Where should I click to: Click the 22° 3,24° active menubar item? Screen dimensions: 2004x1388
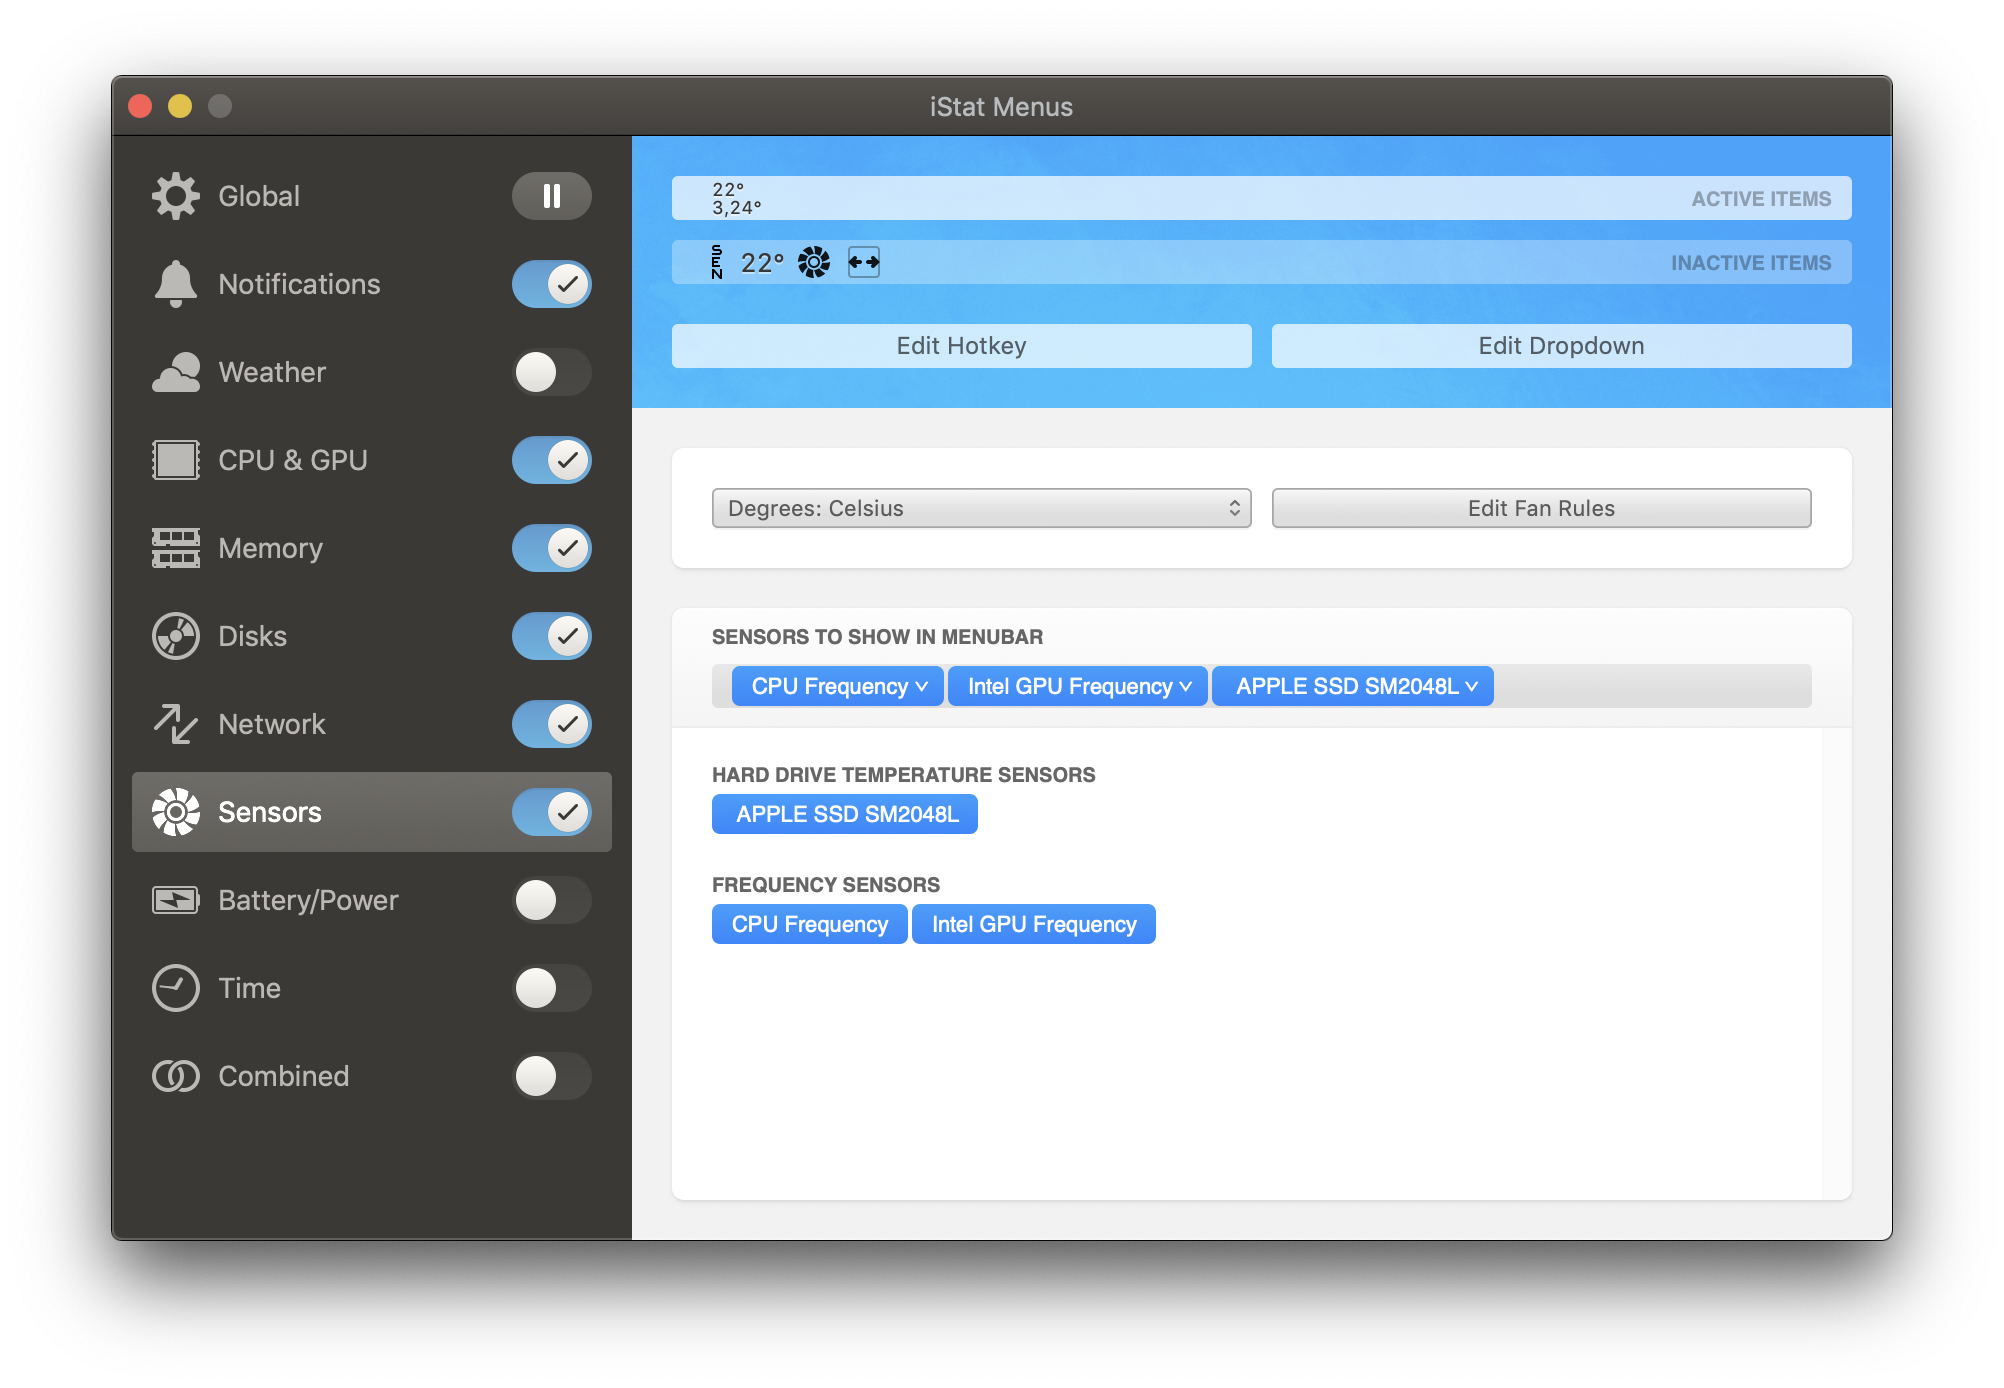point(737,198)
